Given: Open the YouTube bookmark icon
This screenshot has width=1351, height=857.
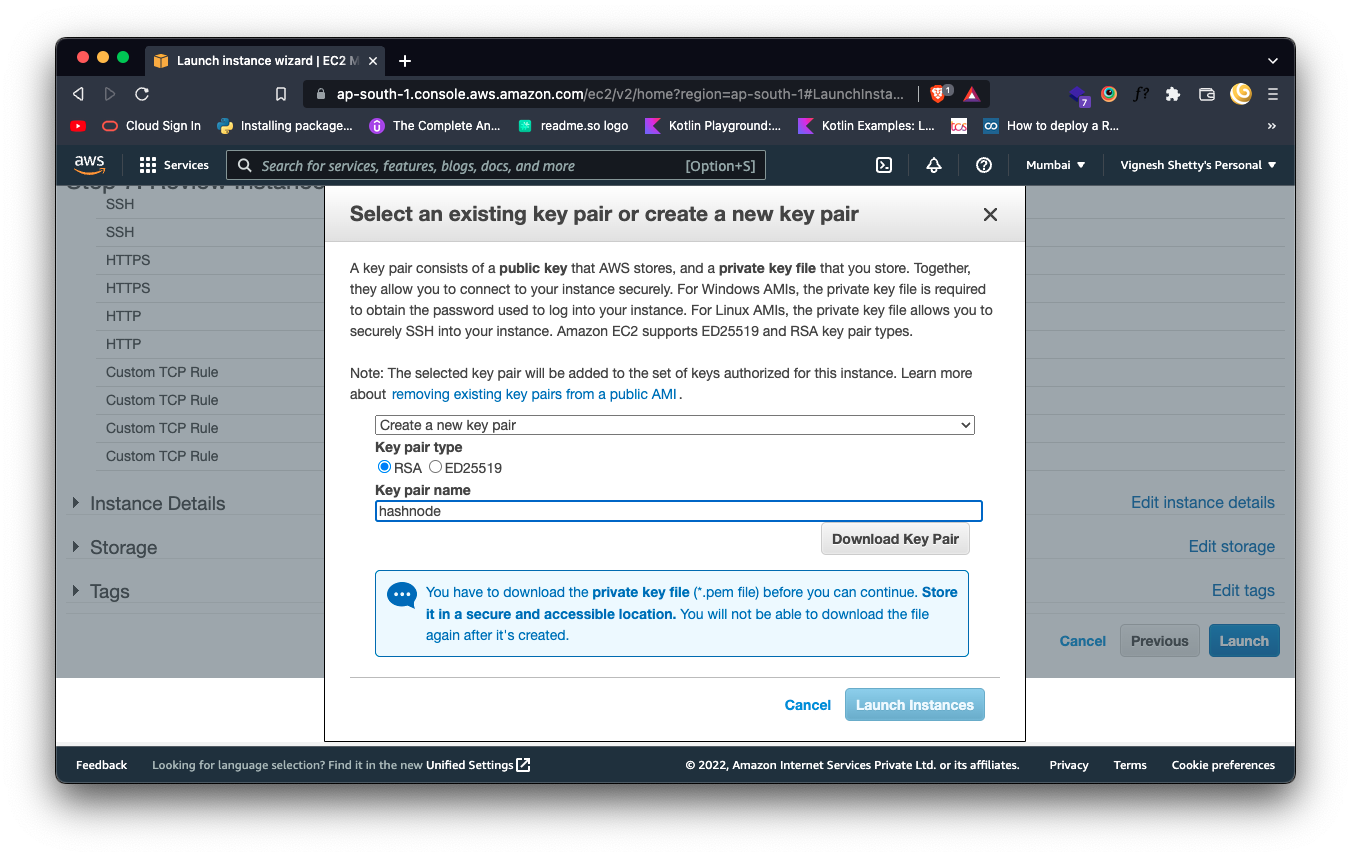Looking at the screenshot, I should tap(78, 126).
